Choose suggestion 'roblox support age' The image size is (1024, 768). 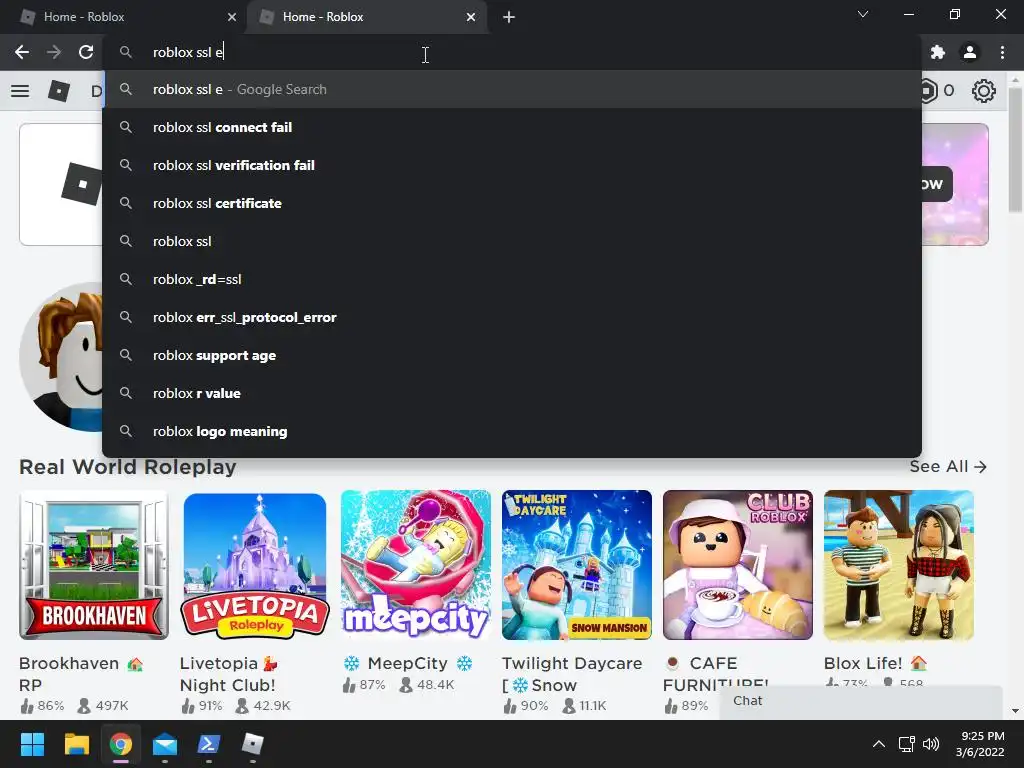click(512, 355)
